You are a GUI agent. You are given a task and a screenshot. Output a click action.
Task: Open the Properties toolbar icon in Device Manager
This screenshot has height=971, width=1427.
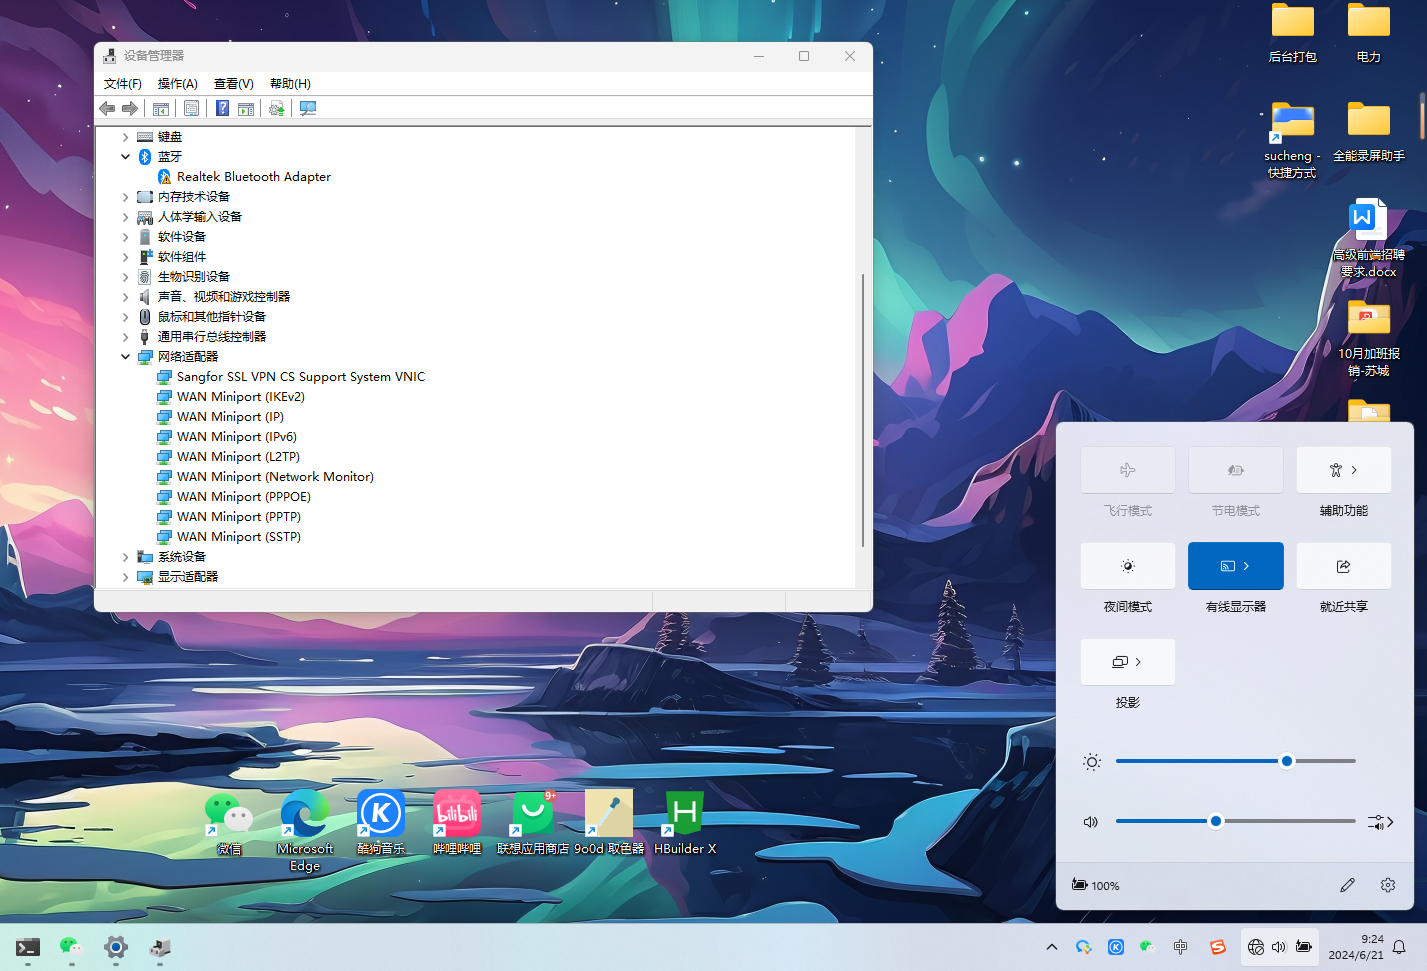[192, 108]
